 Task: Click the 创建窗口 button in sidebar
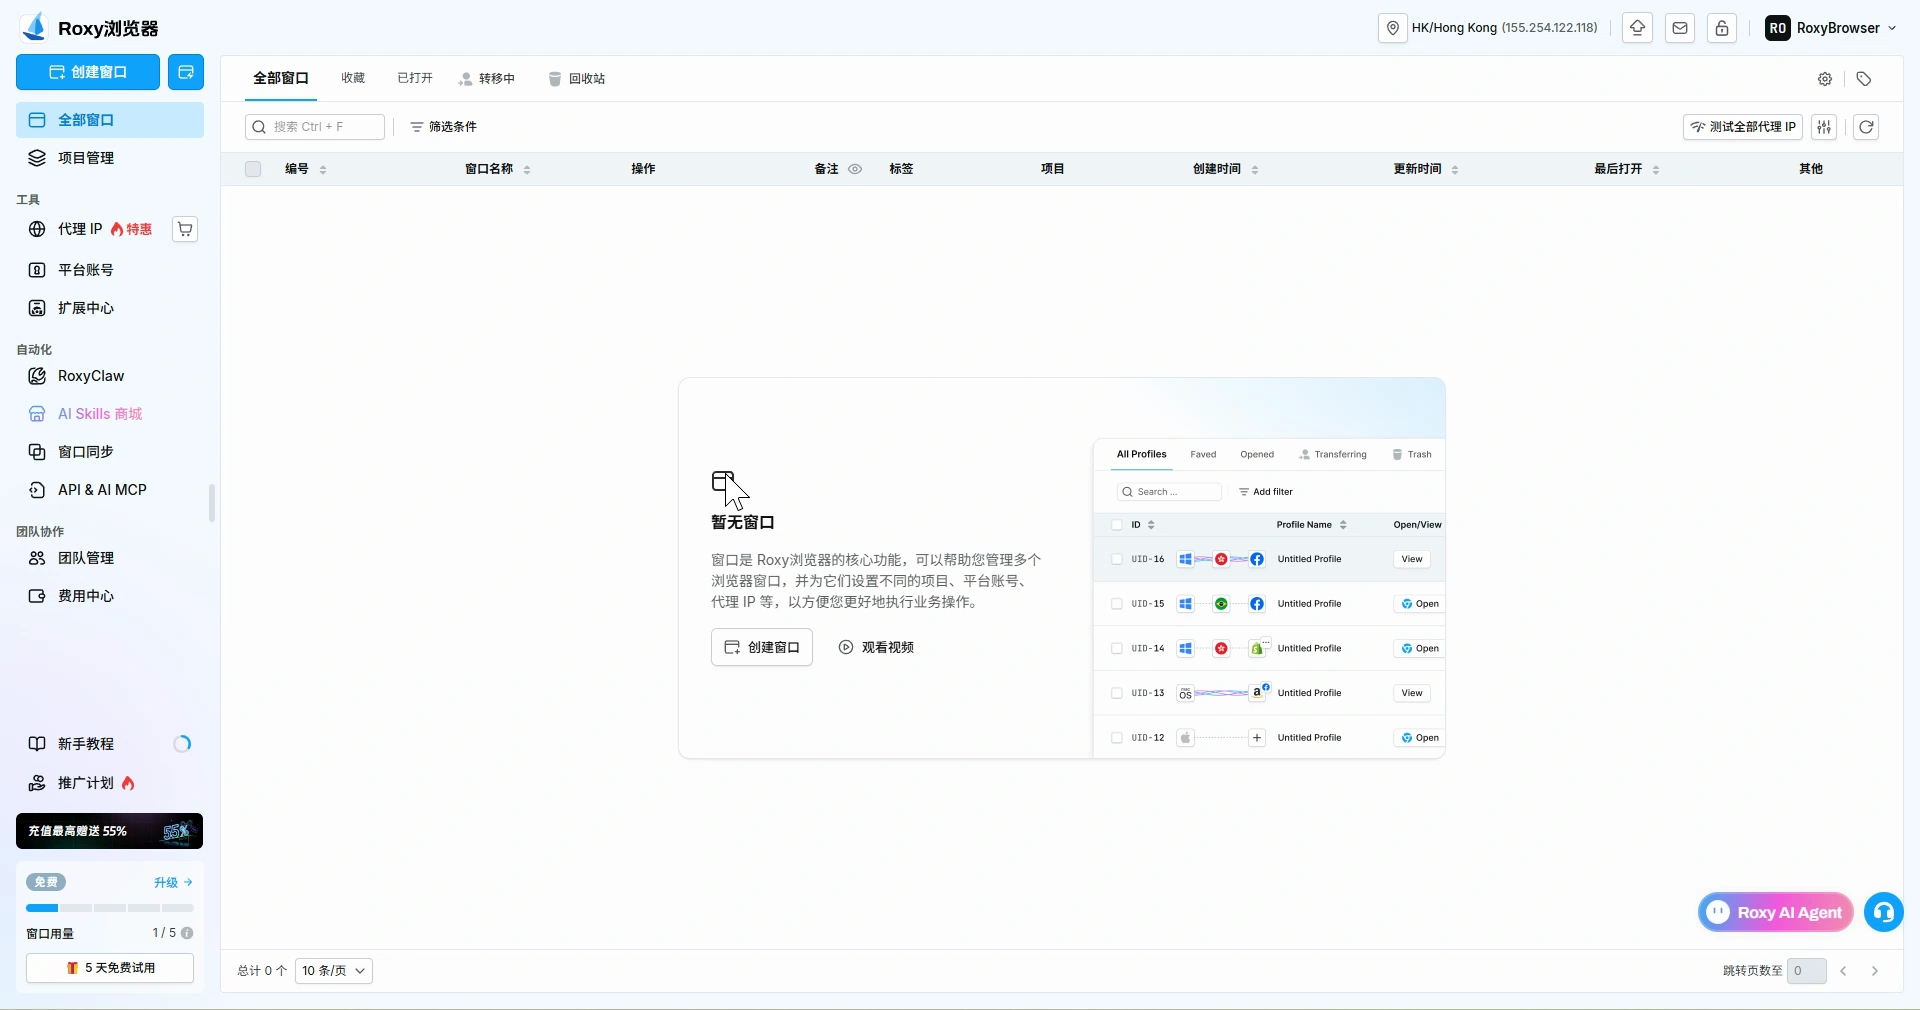[88, 72]
